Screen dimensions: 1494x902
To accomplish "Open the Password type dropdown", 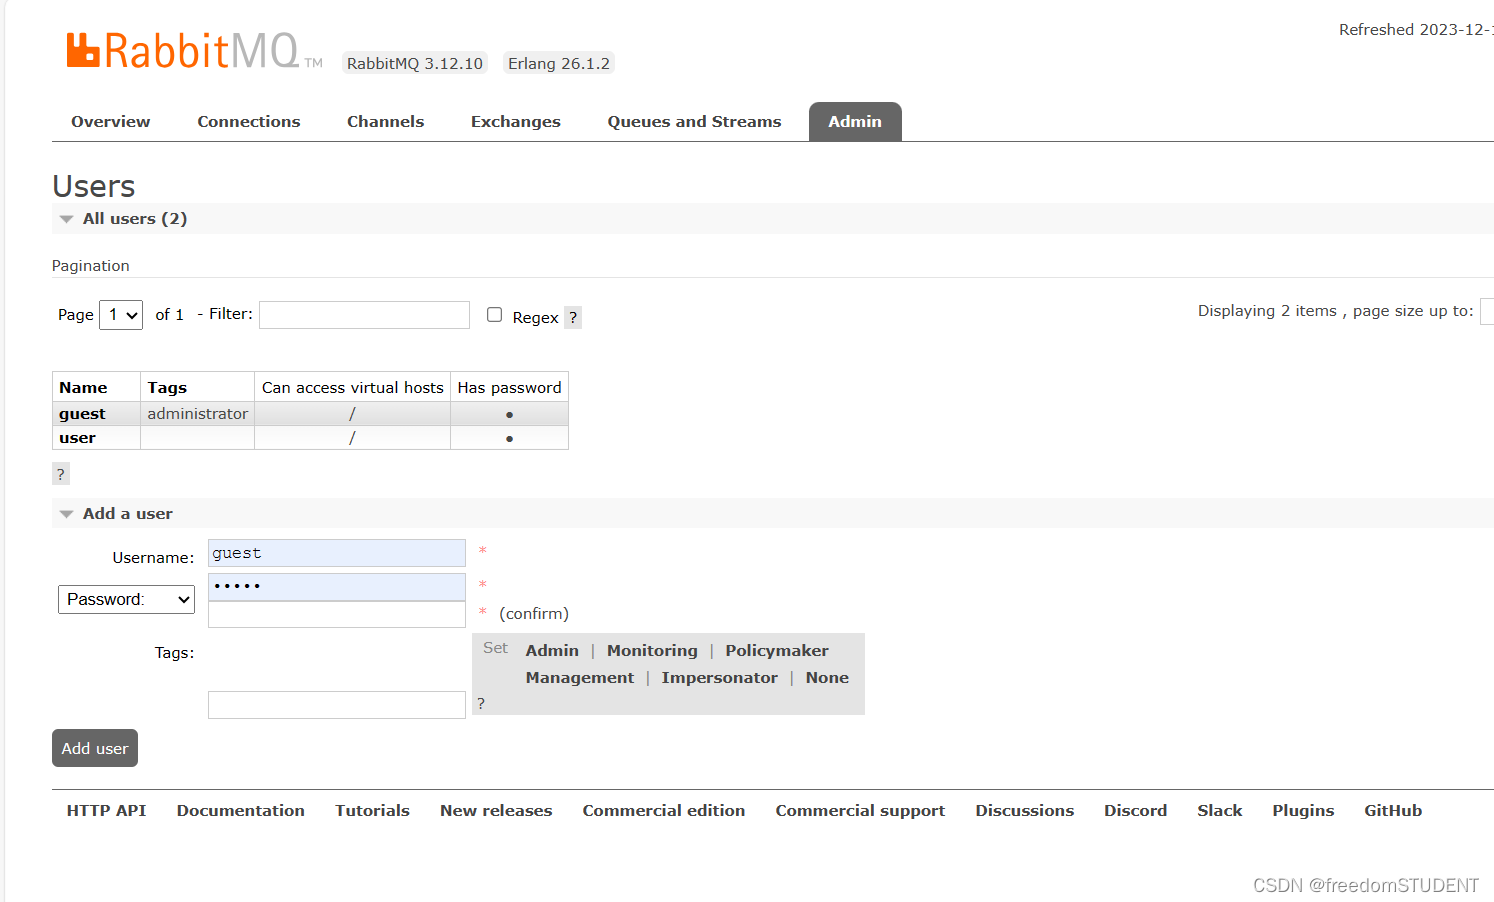I will click(x=125, y=599).
